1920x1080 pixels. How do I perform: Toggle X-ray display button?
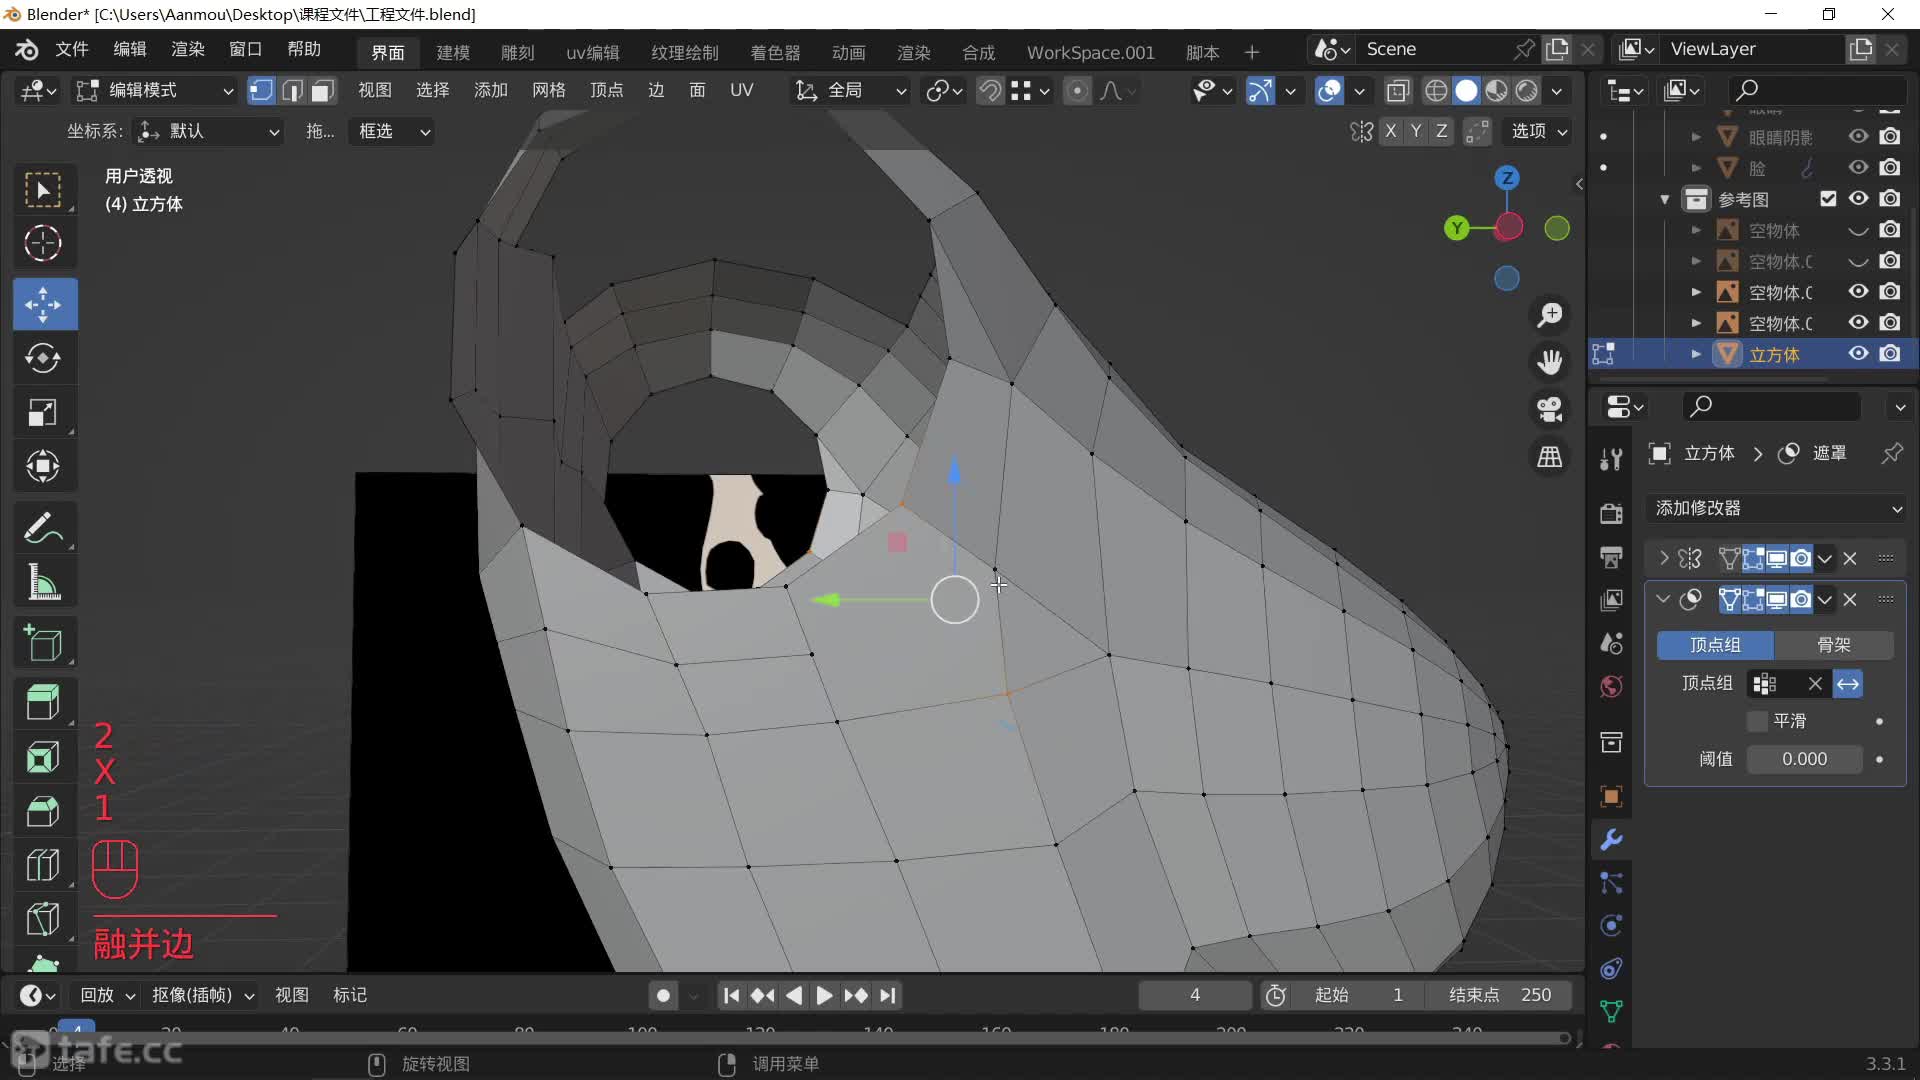click(1398, 91)
